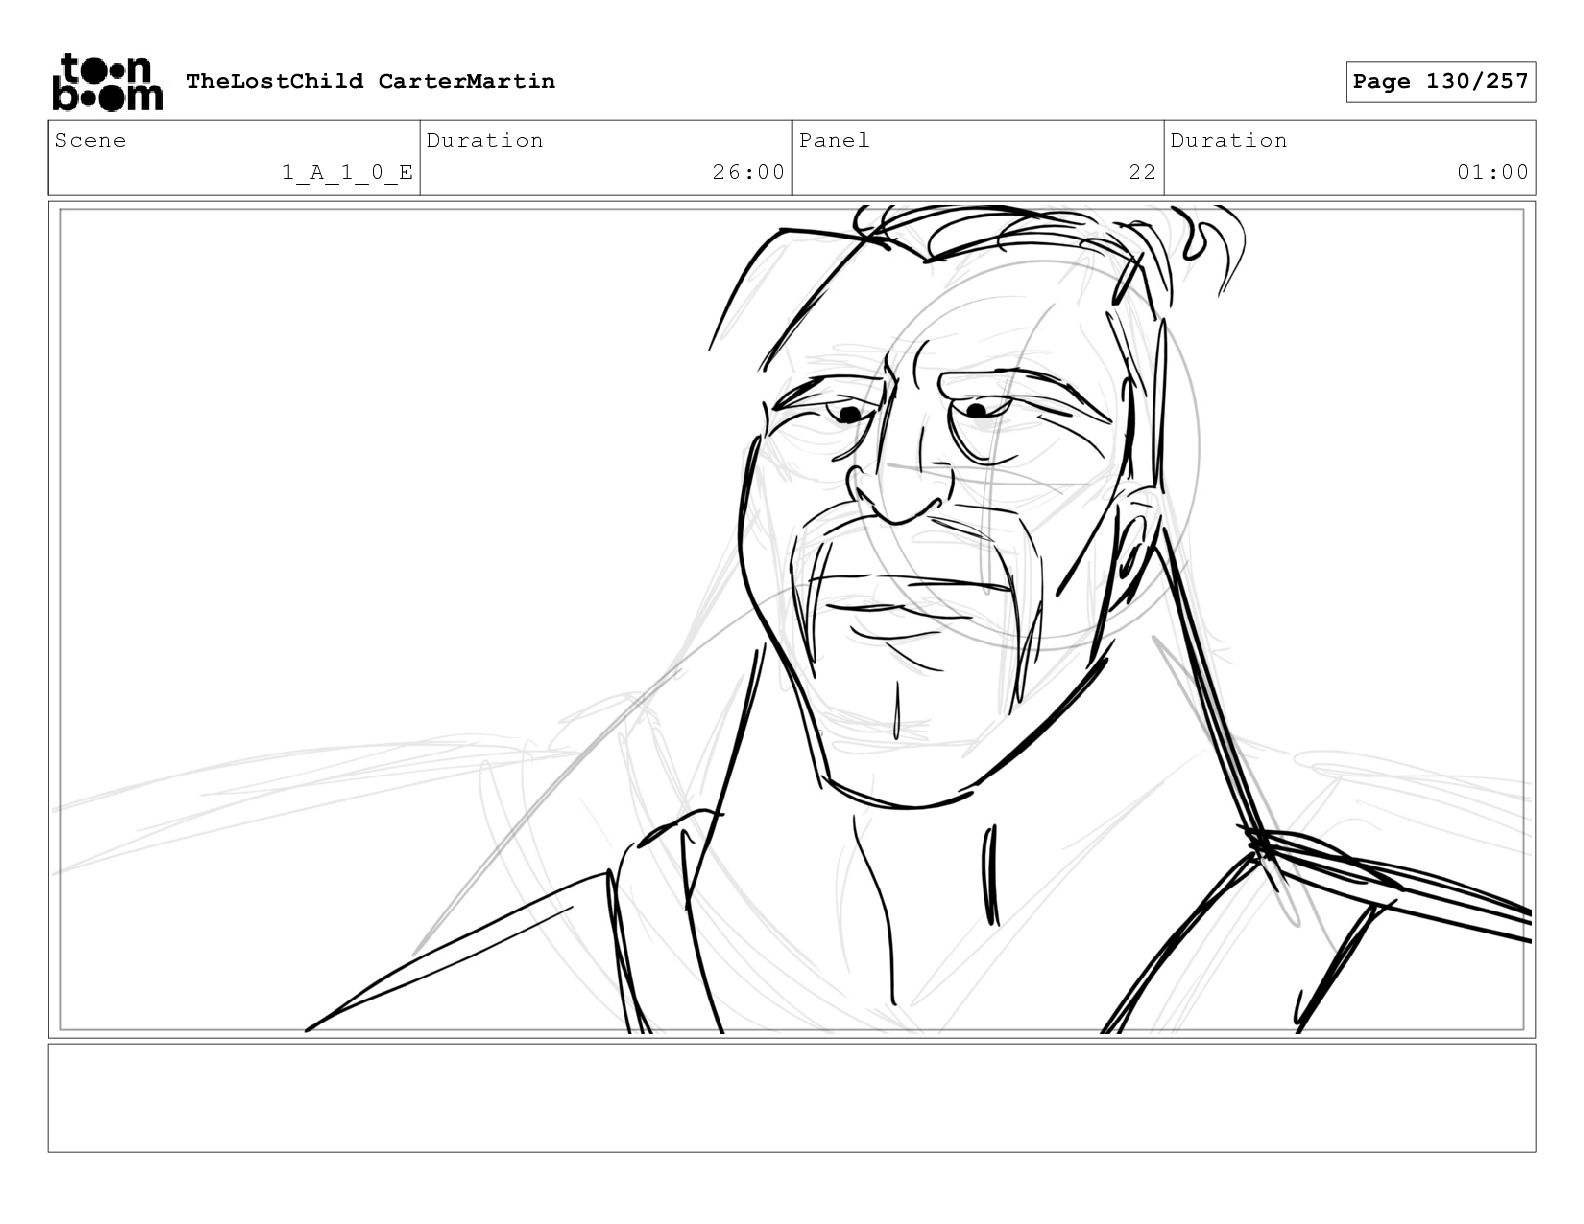
Task: Select the scene name 1_A_1_0_E
Action: click(x=347, y=173)
